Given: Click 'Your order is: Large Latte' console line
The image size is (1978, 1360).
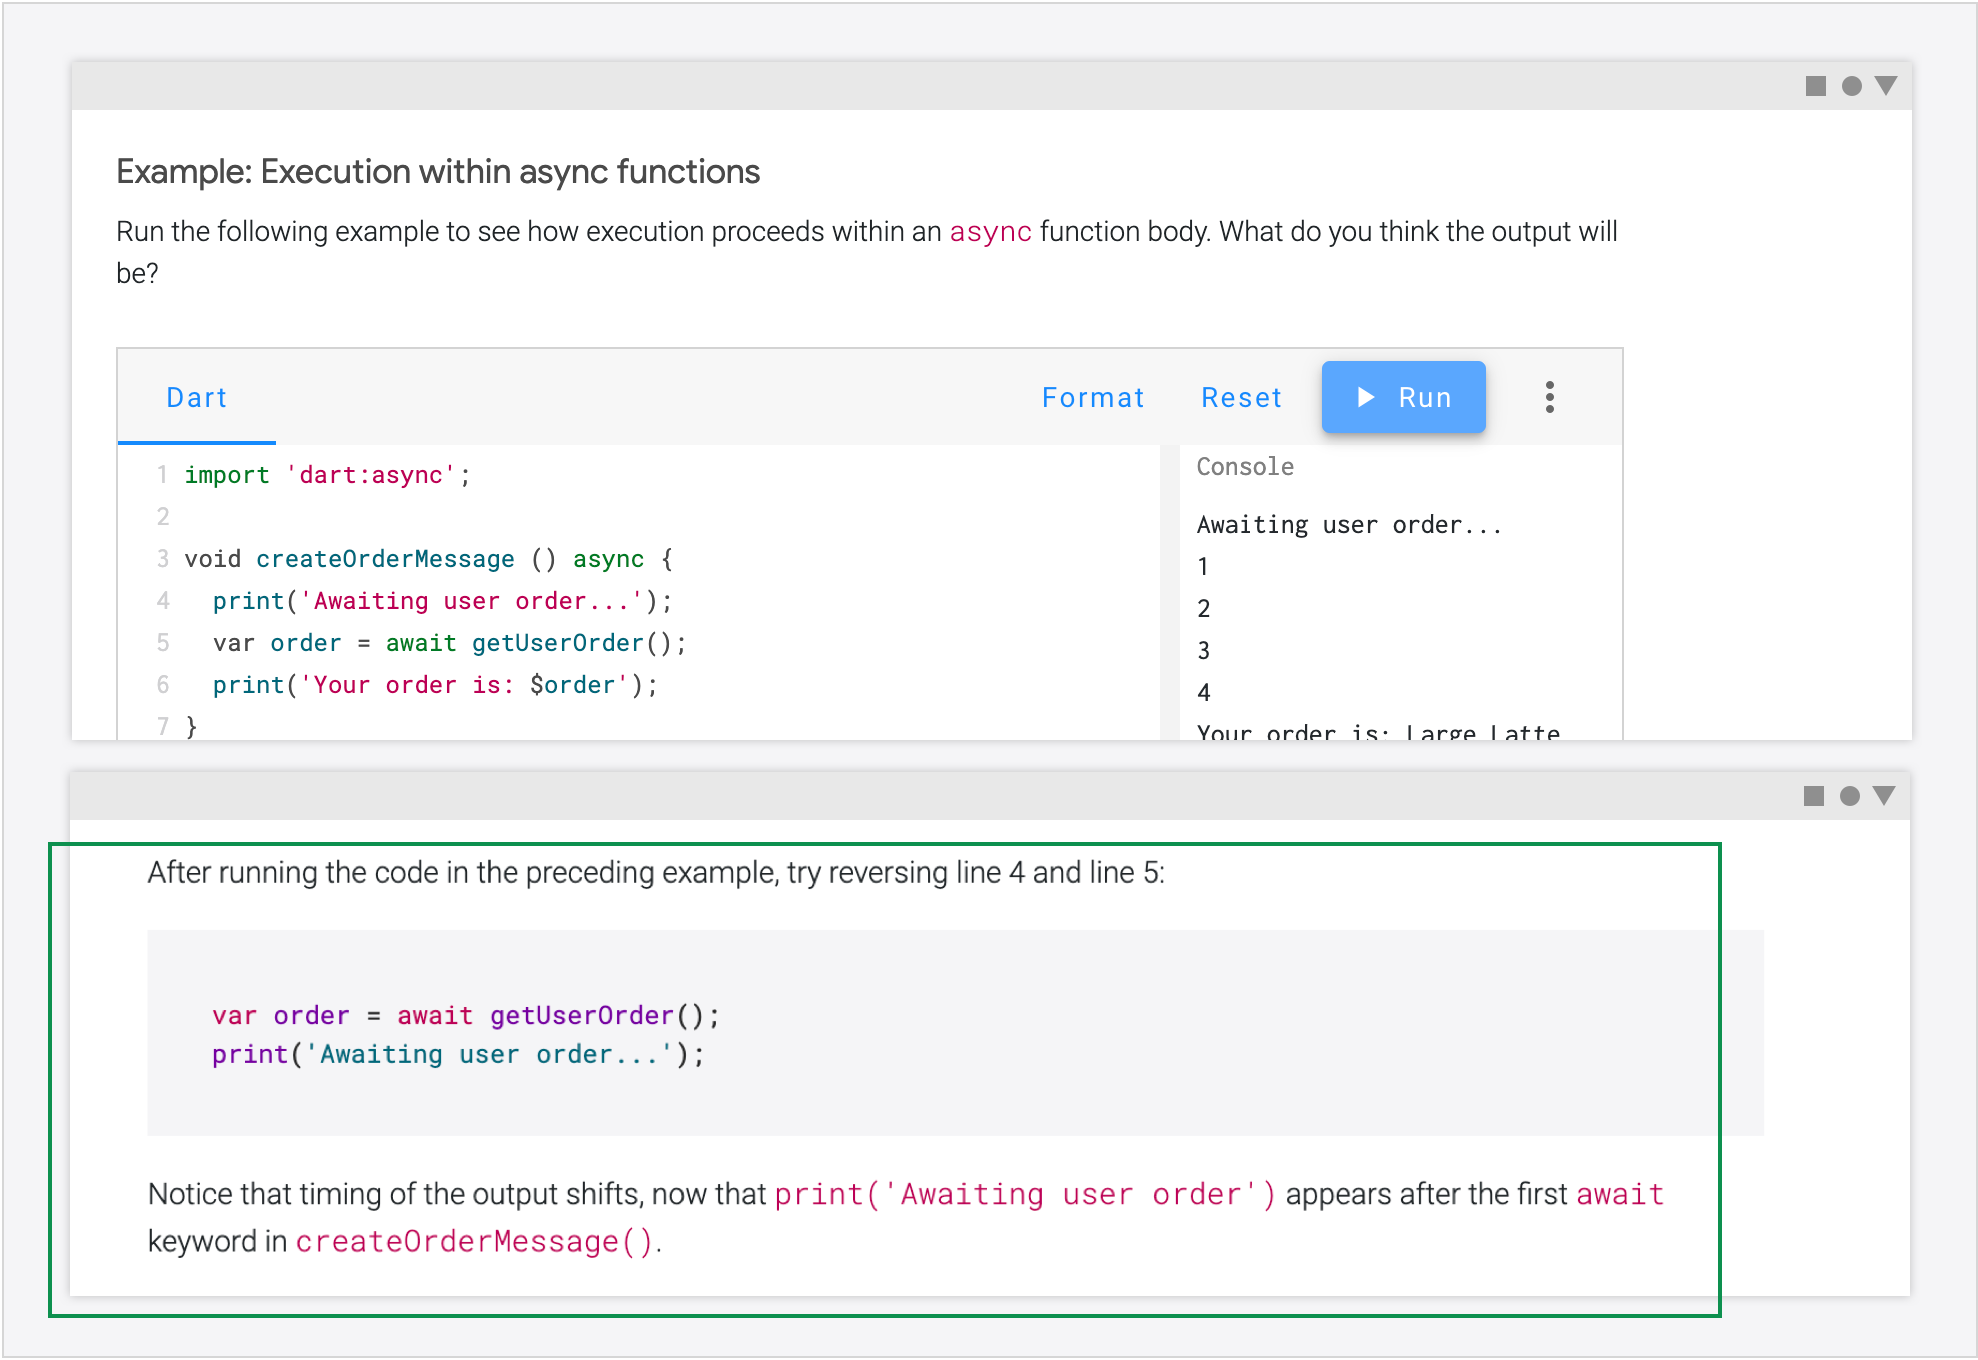Looking at the screenshot, I should 1377,732.
